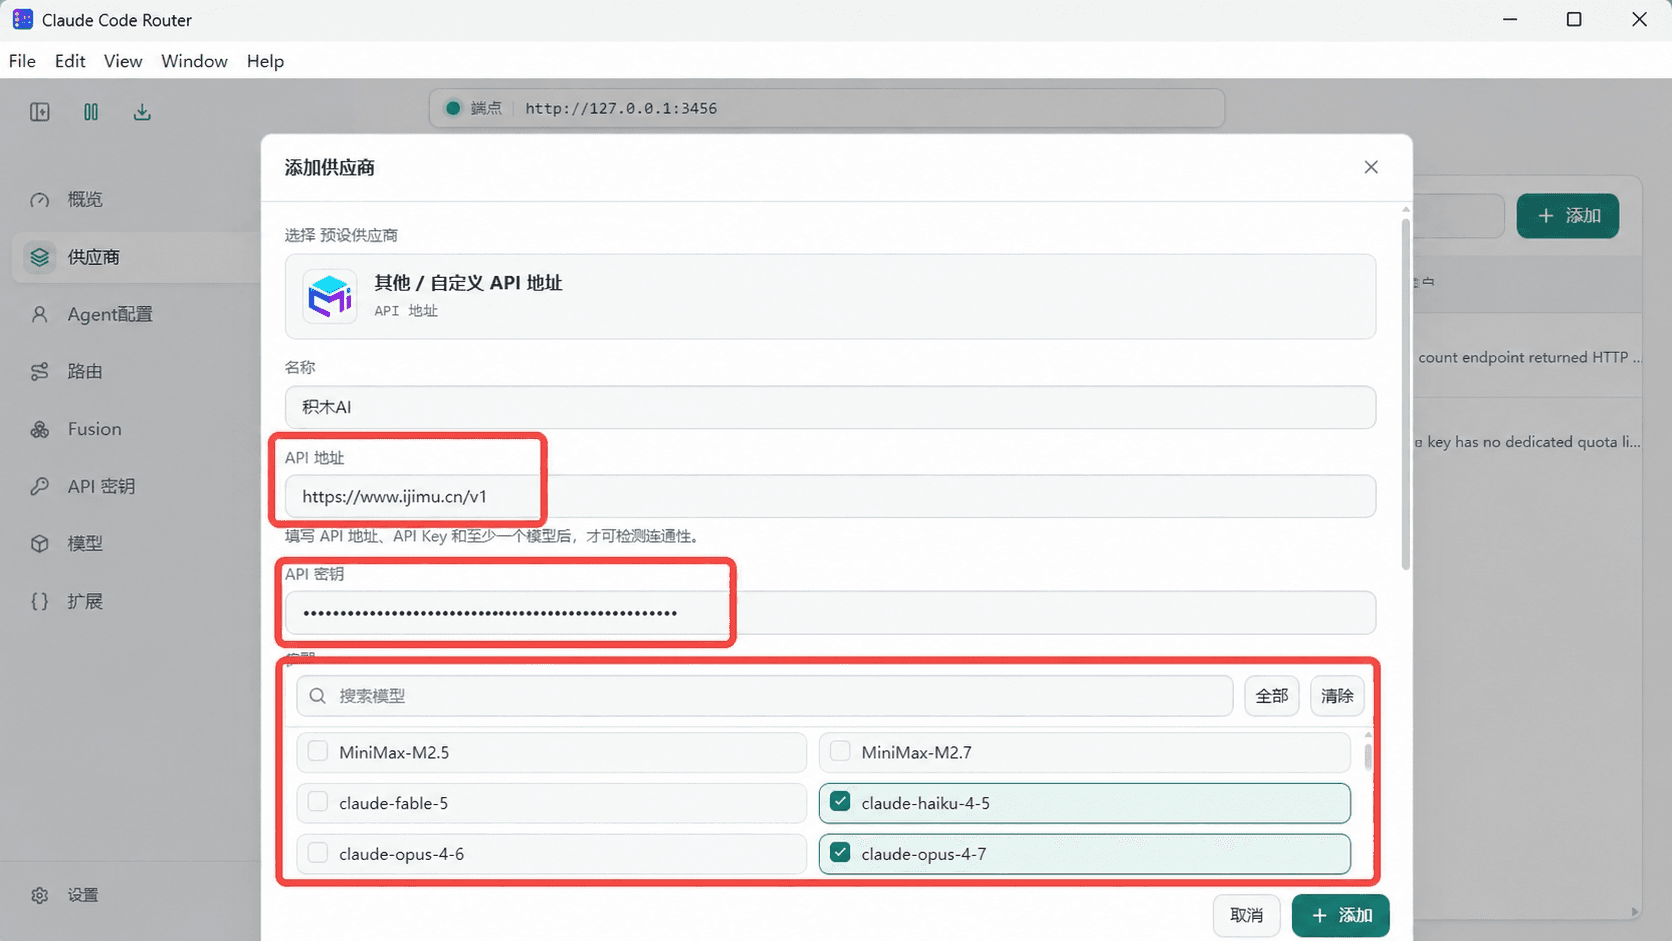The height and width of the screenshot is (941, 1672).
Task: Click the 名称 field containing 积木AI
Action: coord(830,407)
